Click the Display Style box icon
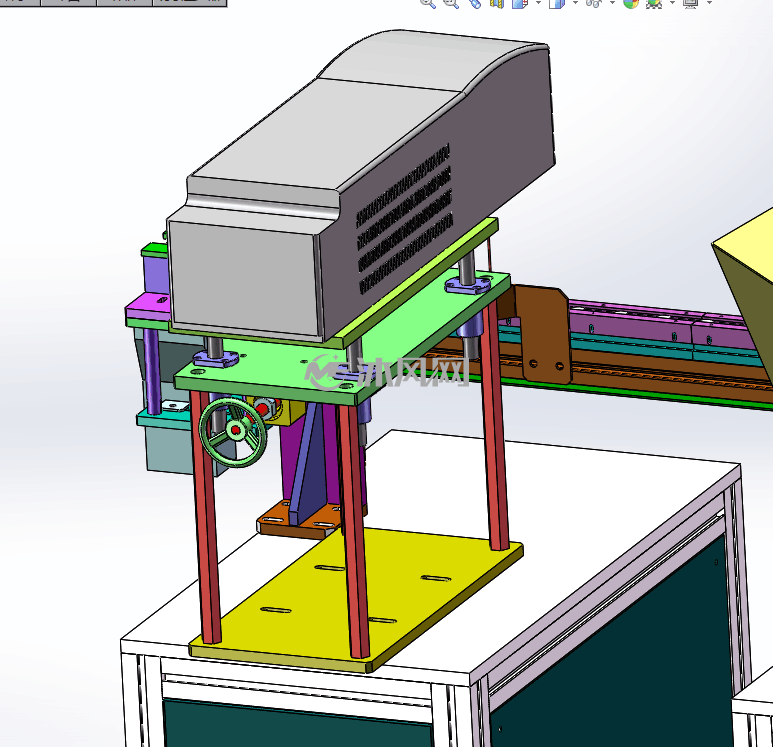The height and width of the screenshot is (747, 773). pyautogui.click(x=557, y=3)
